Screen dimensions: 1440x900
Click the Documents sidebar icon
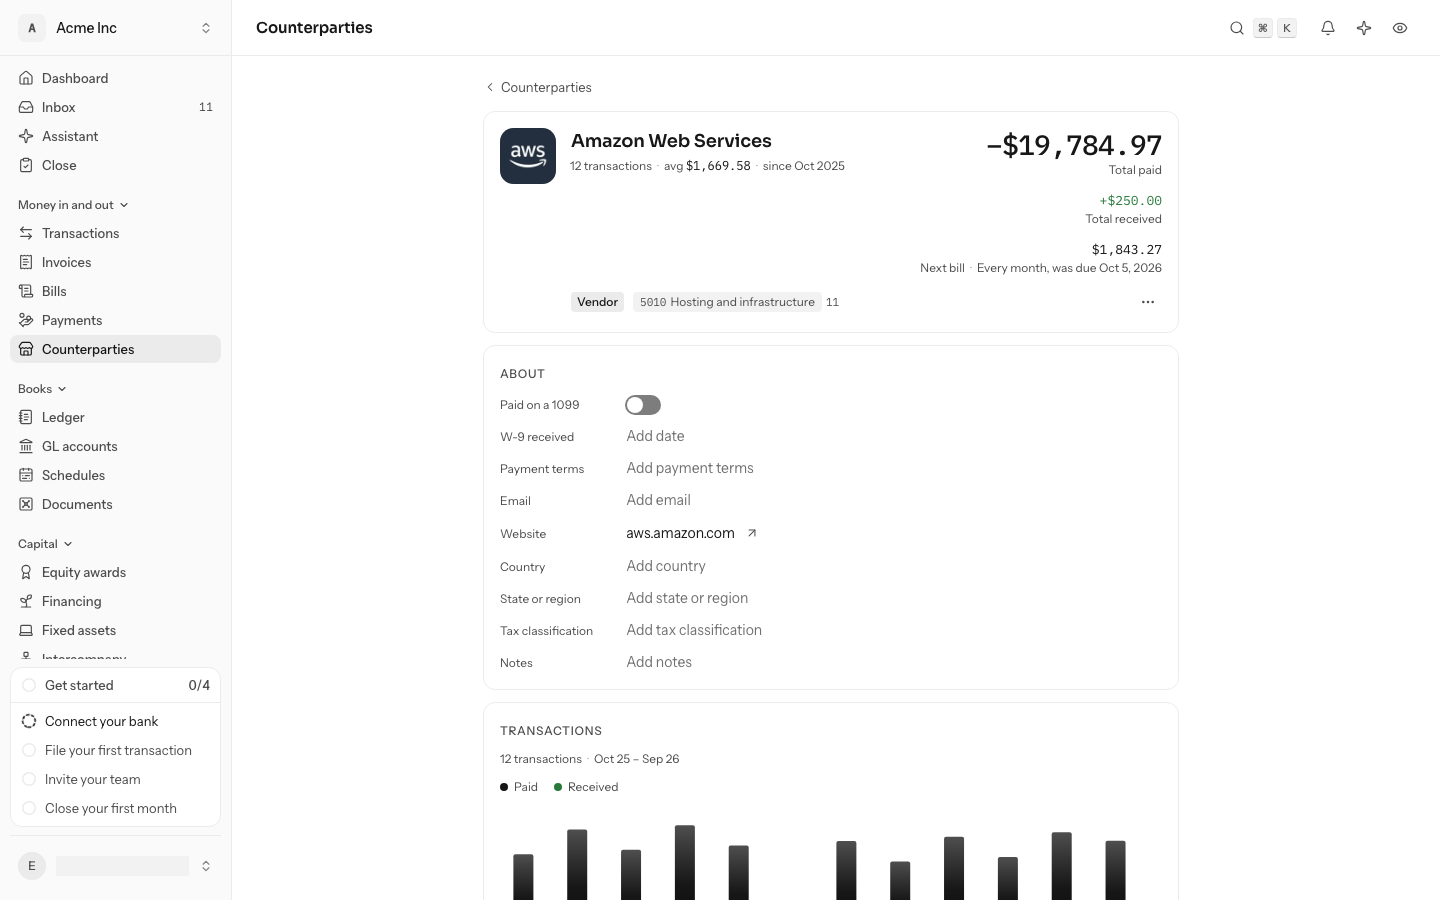point(26,504)
